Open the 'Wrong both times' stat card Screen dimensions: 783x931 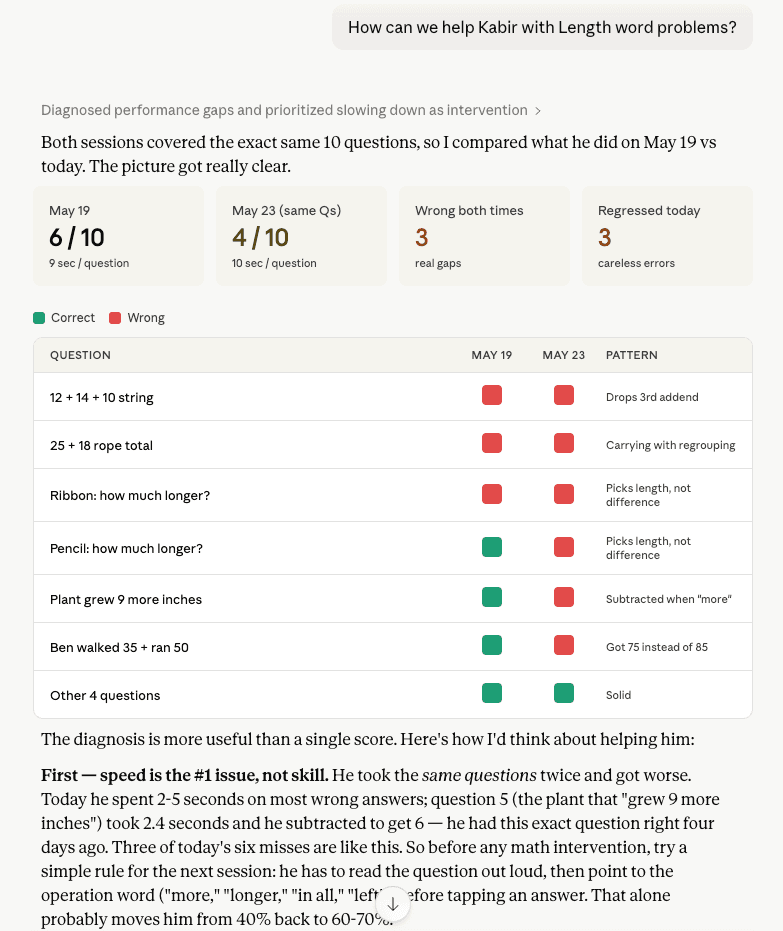(x=484, y=236)
